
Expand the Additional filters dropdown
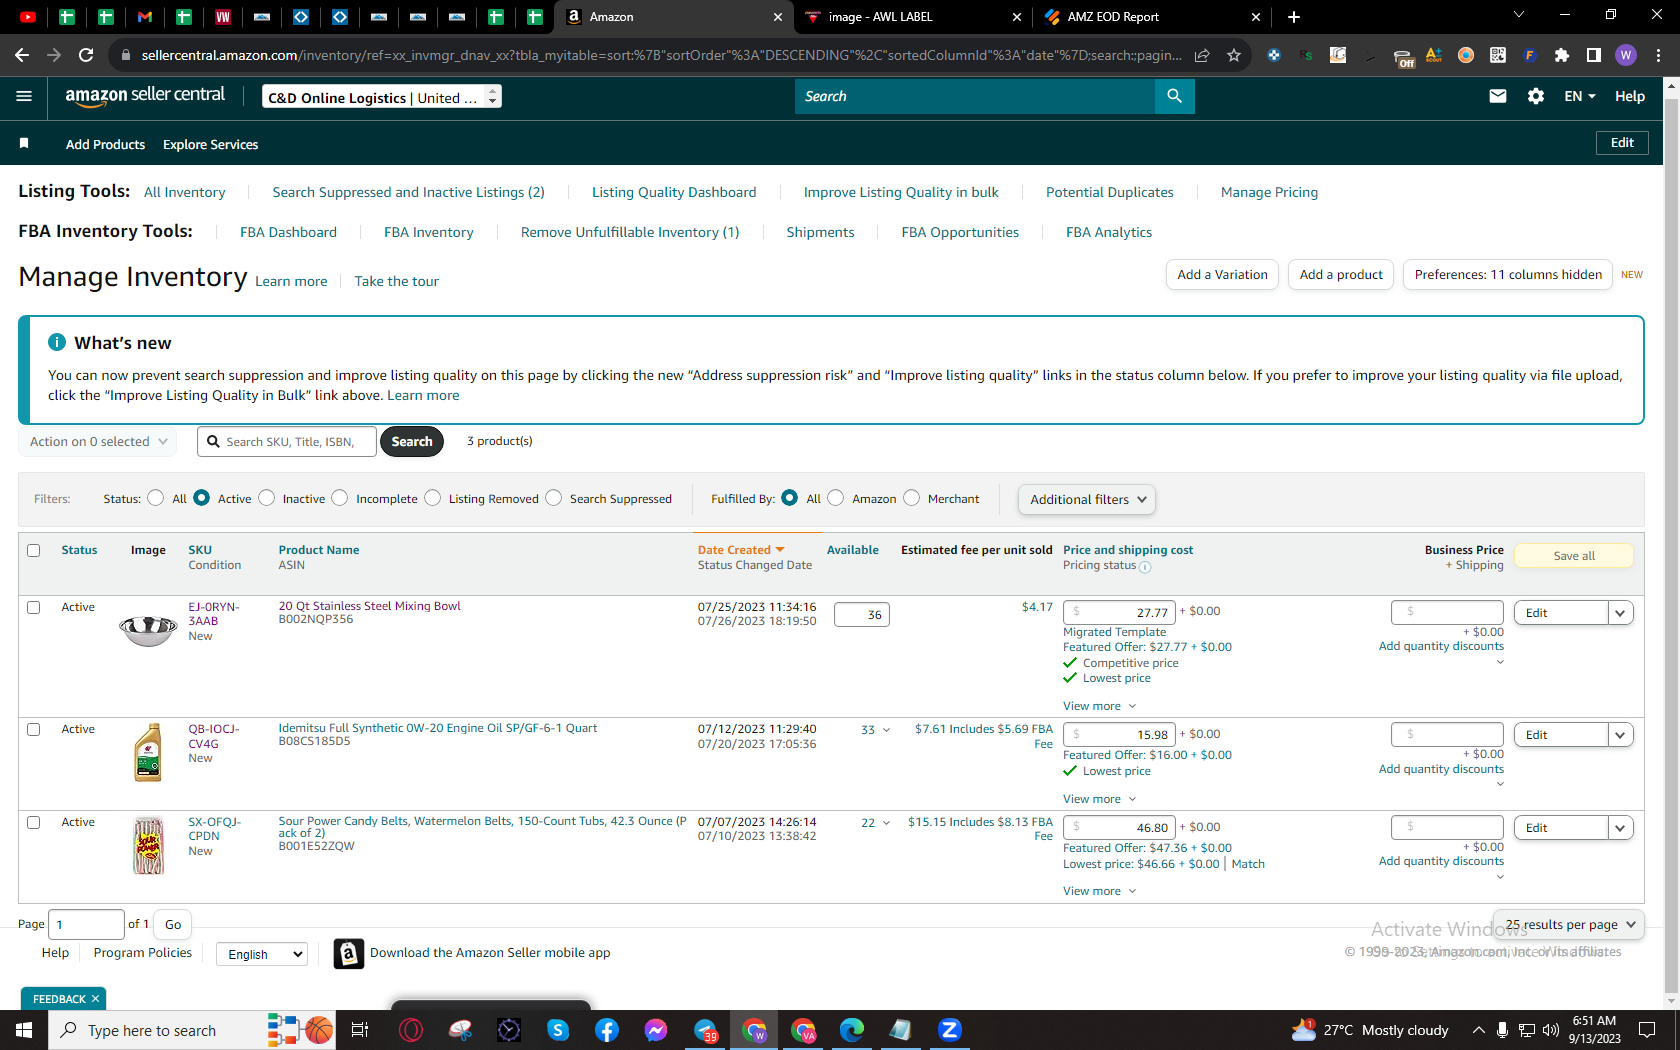1086,499
